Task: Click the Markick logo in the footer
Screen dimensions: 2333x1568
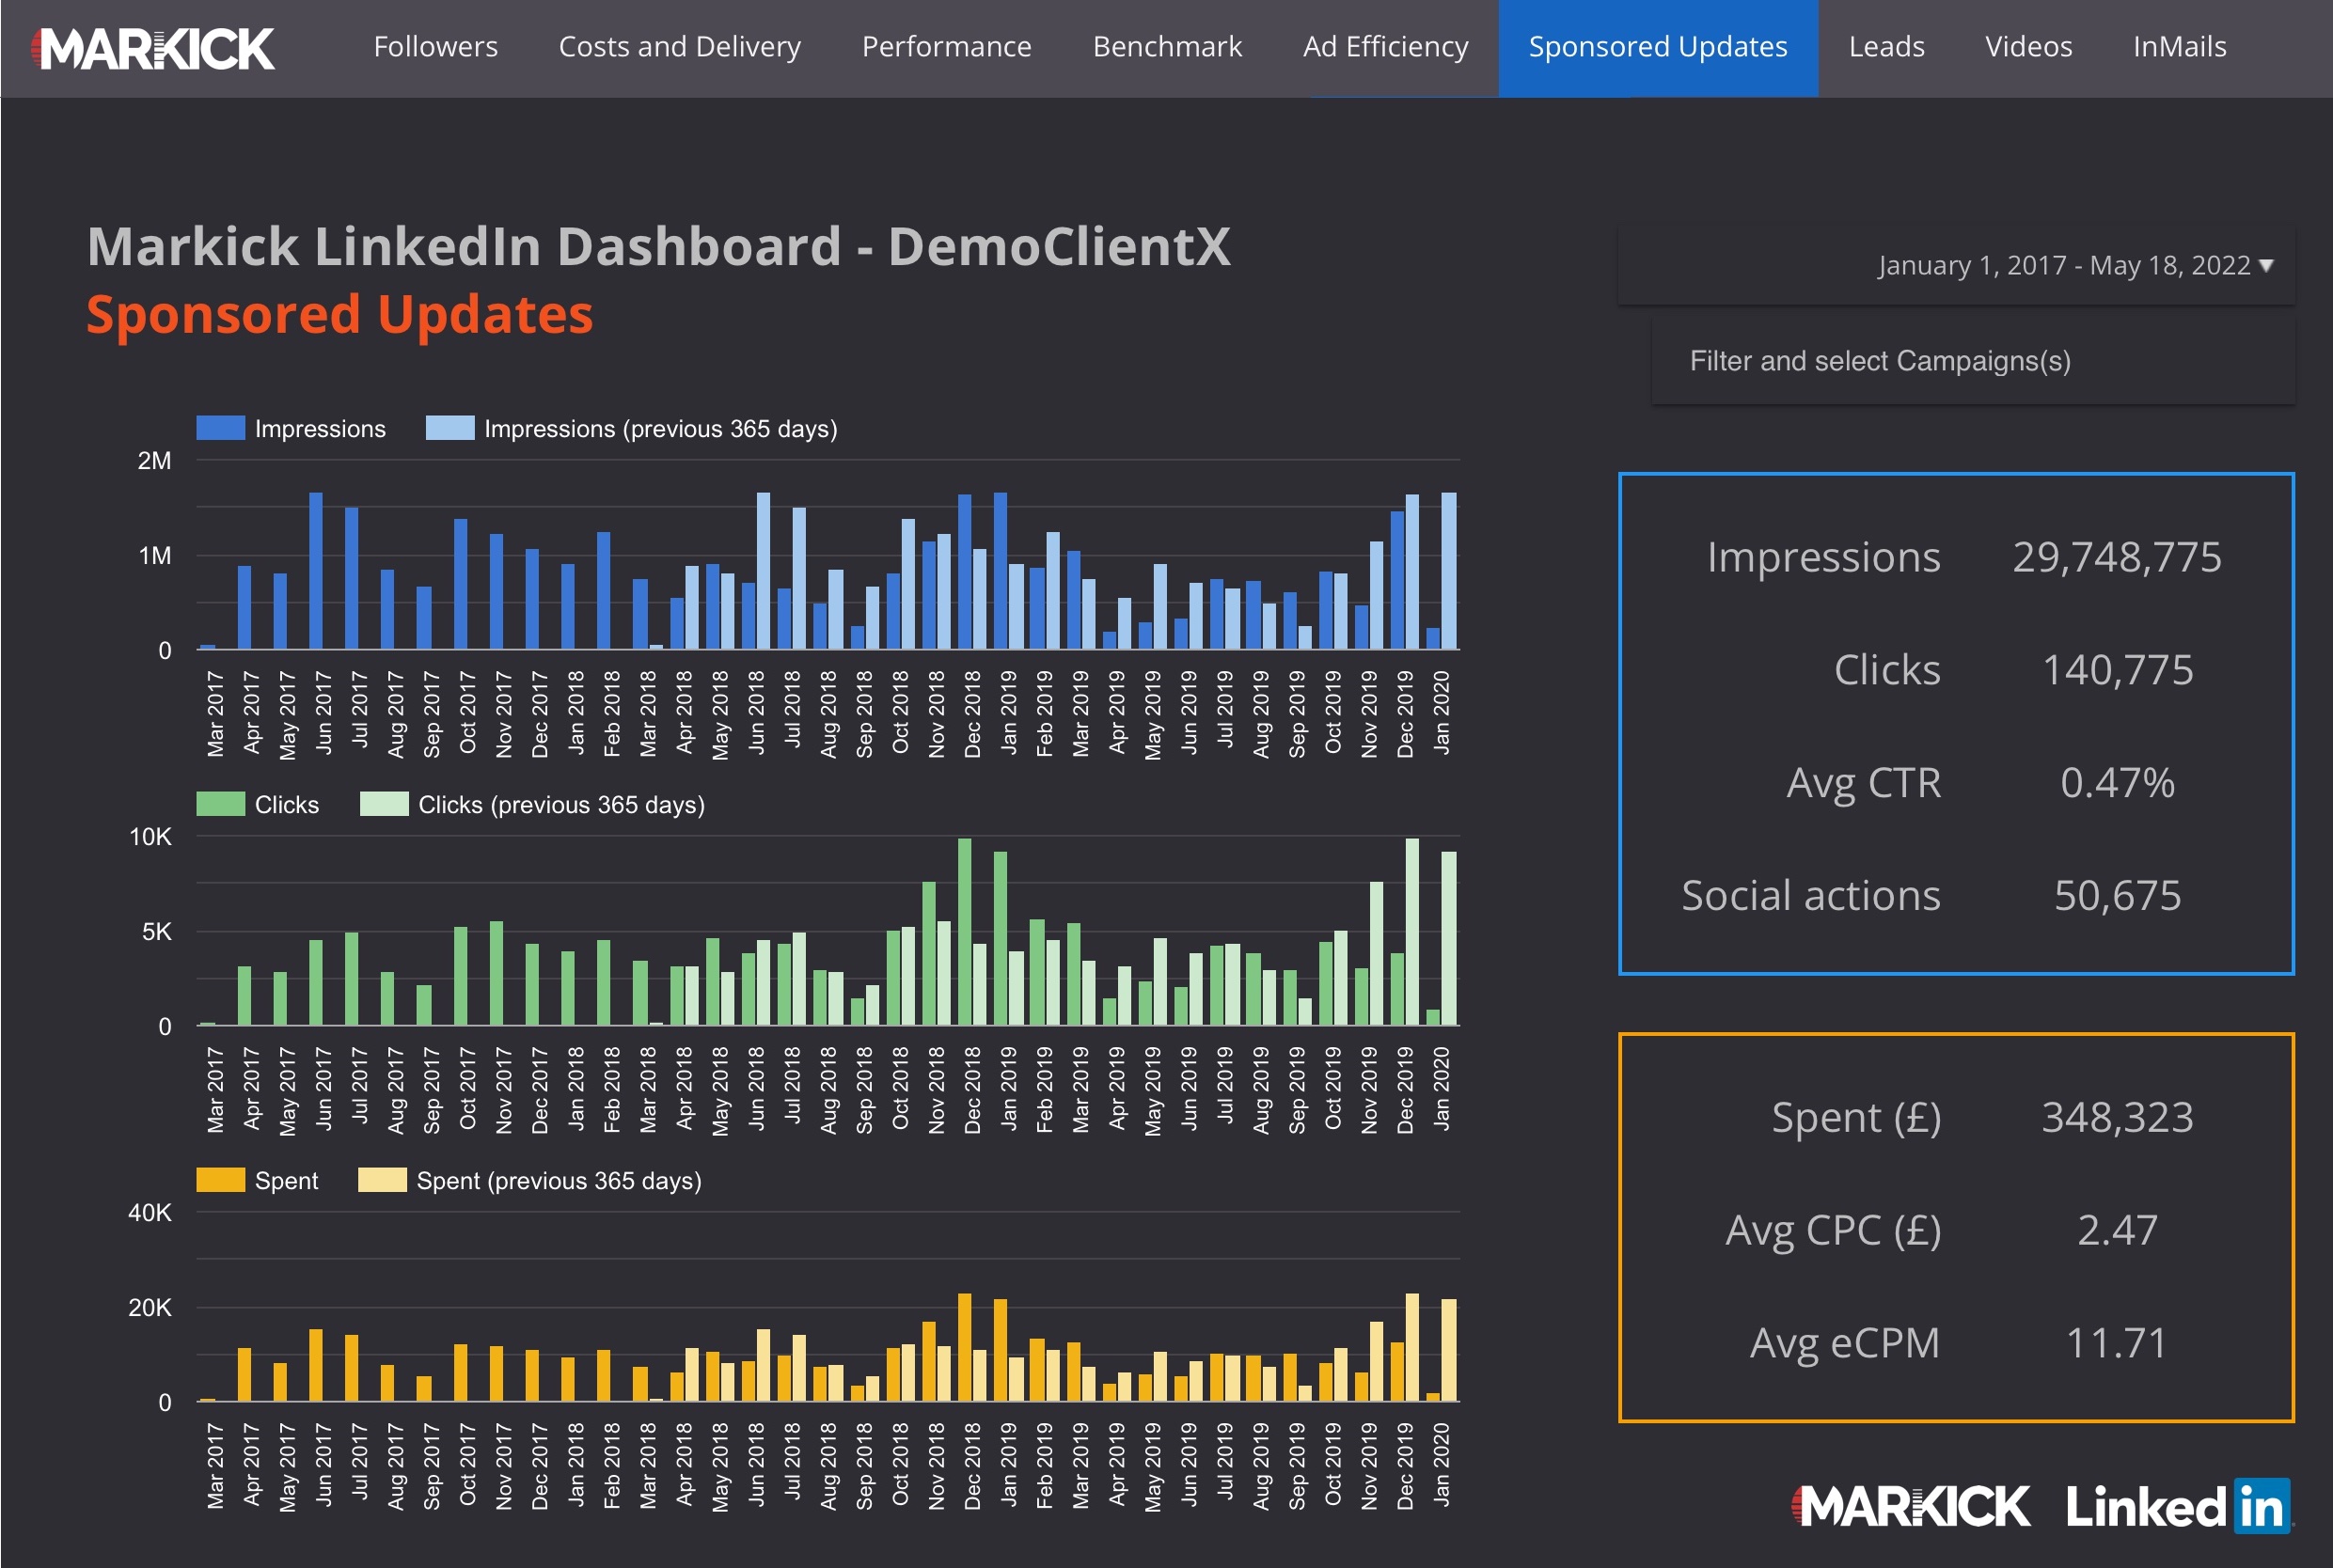Action: point(1910,1506)
